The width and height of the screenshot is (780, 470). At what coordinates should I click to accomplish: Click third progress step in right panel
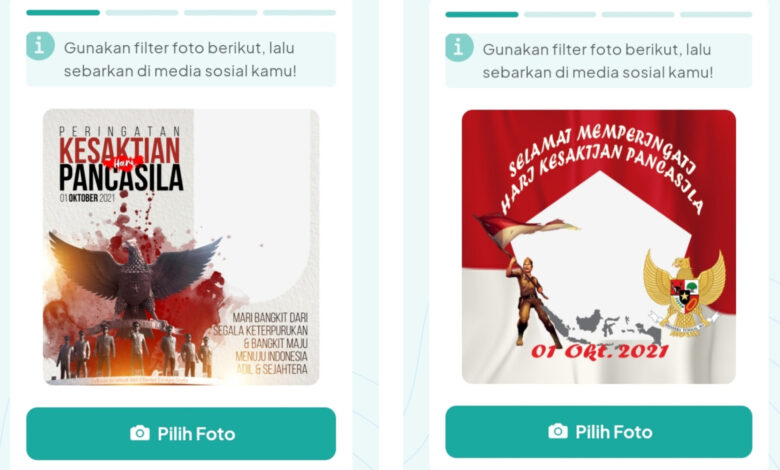click(638, 14)
